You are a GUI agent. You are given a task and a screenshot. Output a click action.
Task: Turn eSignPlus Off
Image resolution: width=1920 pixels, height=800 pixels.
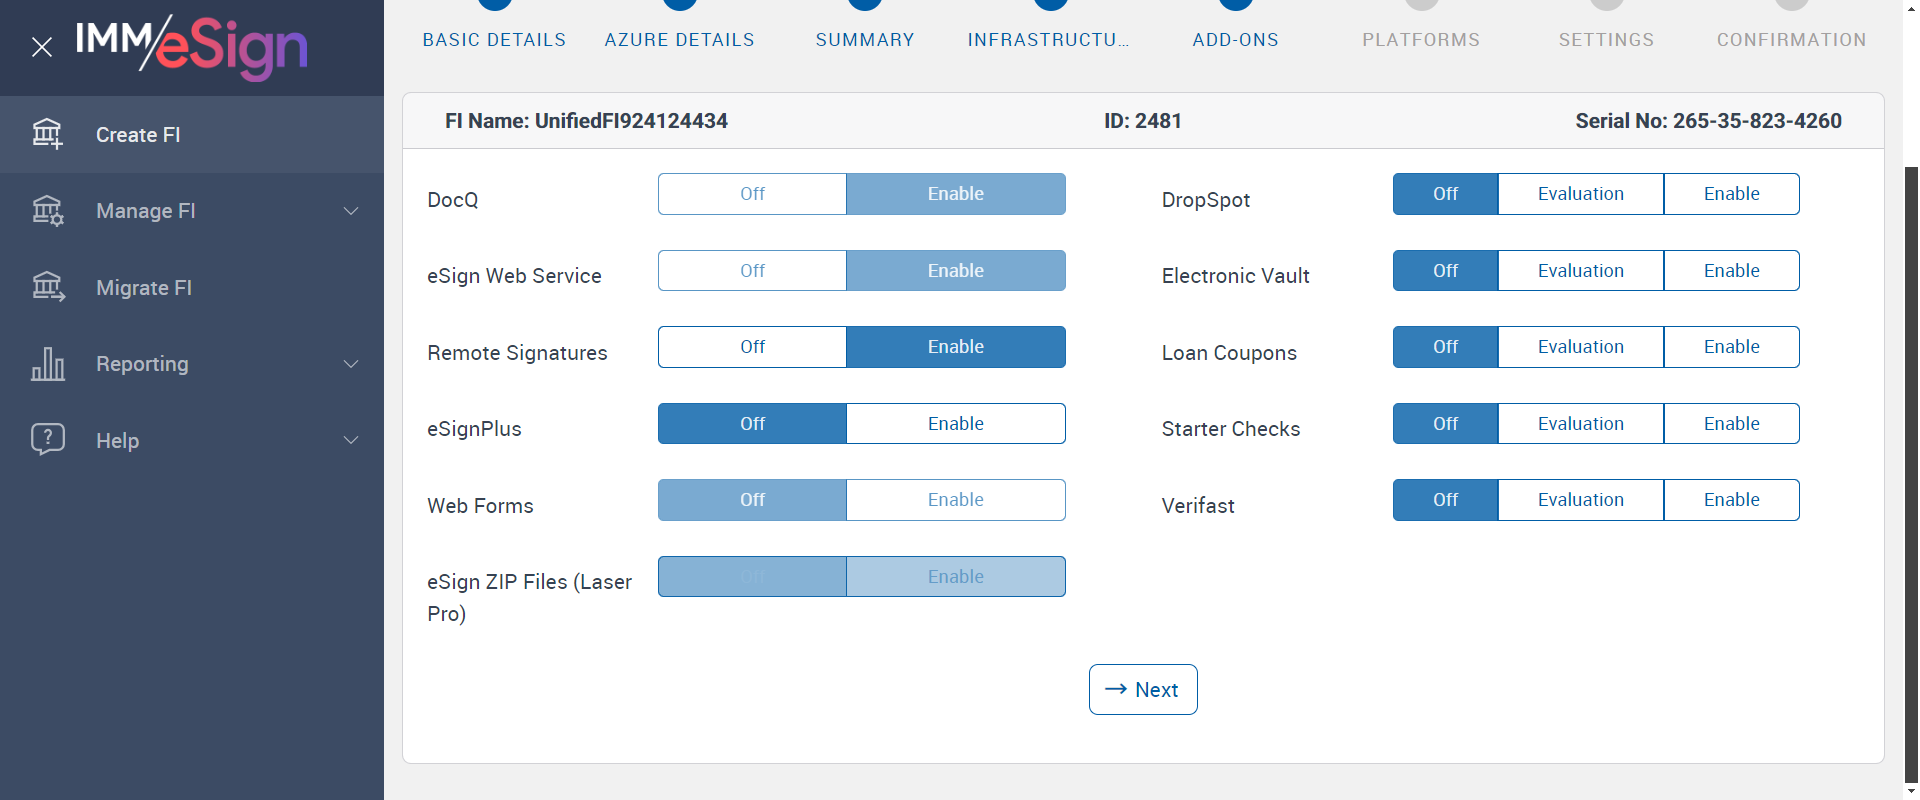(x=752, y=424)
